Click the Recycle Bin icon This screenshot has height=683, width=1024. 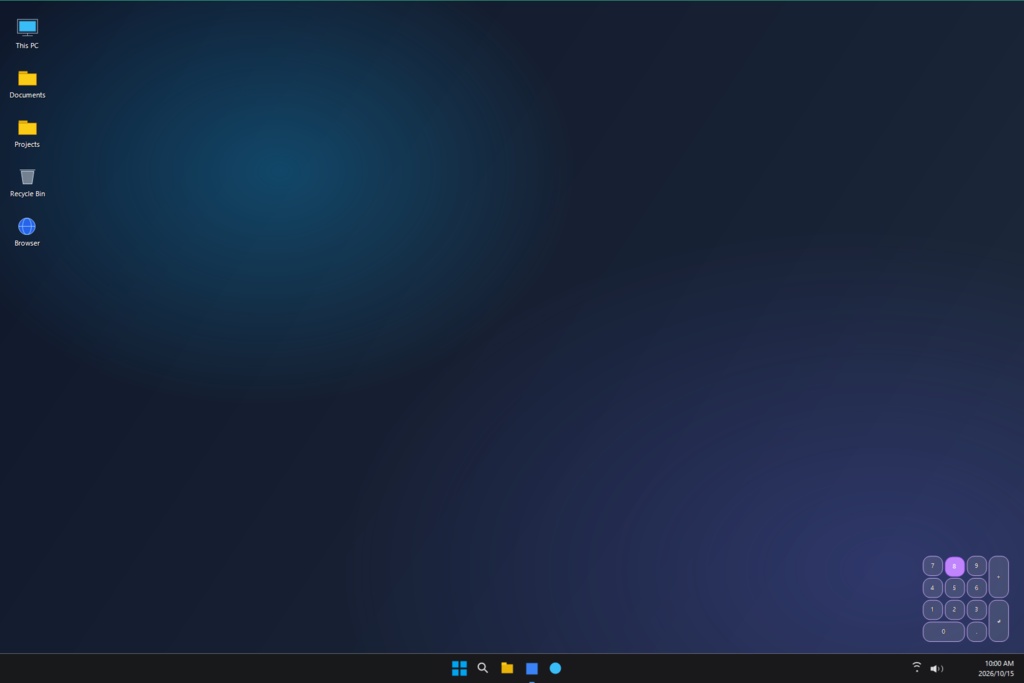(27, 183)
